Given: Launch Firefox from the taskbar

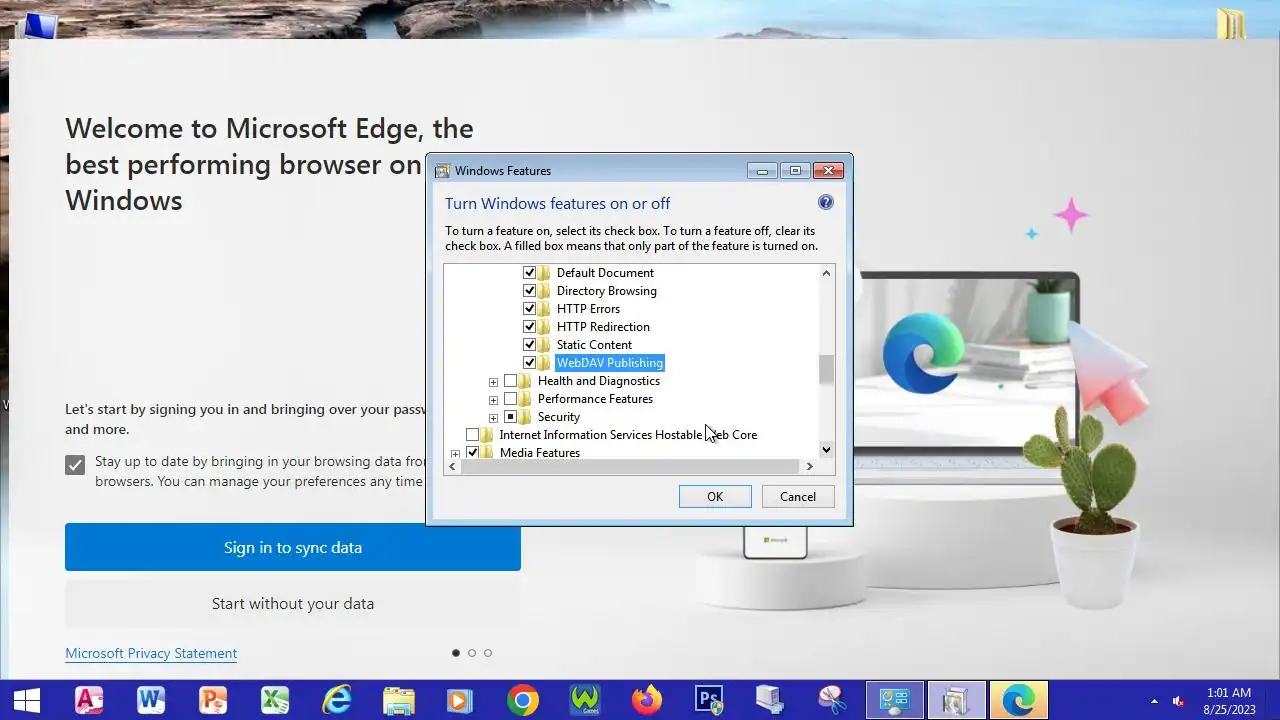Looking at the screenshot, I should [647, 699].
